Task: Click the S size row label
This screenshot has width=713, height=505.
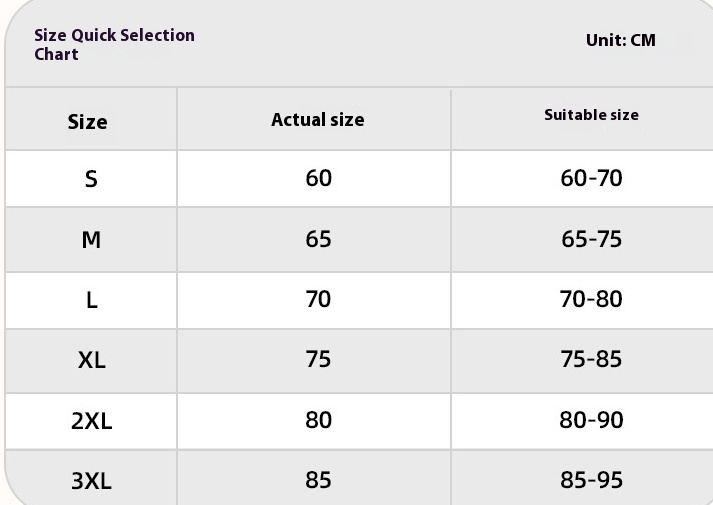Action: (x=91, y=181)
